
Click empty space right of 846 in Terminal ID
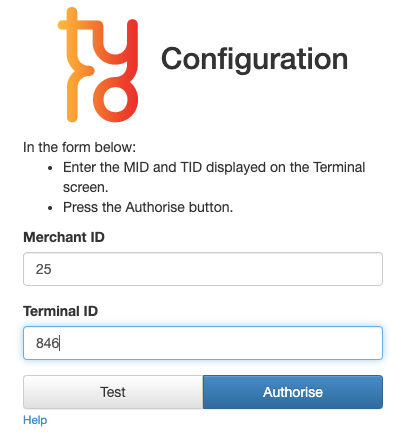220,343
